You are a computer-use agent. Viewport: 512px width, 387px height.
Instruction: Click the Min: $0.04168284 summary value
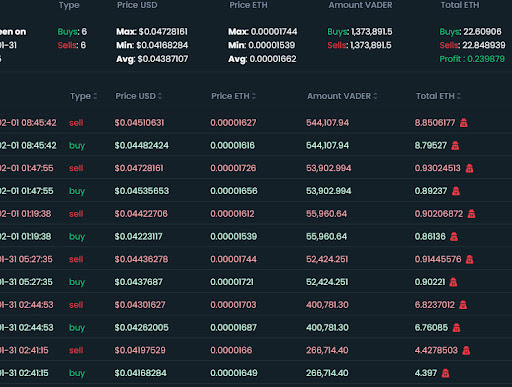(x=152, y=45)
